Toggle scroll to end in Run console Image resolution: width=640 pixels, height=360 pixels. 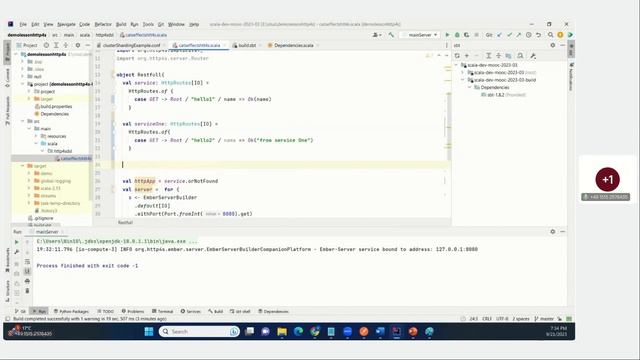click(x=27, y=271)
